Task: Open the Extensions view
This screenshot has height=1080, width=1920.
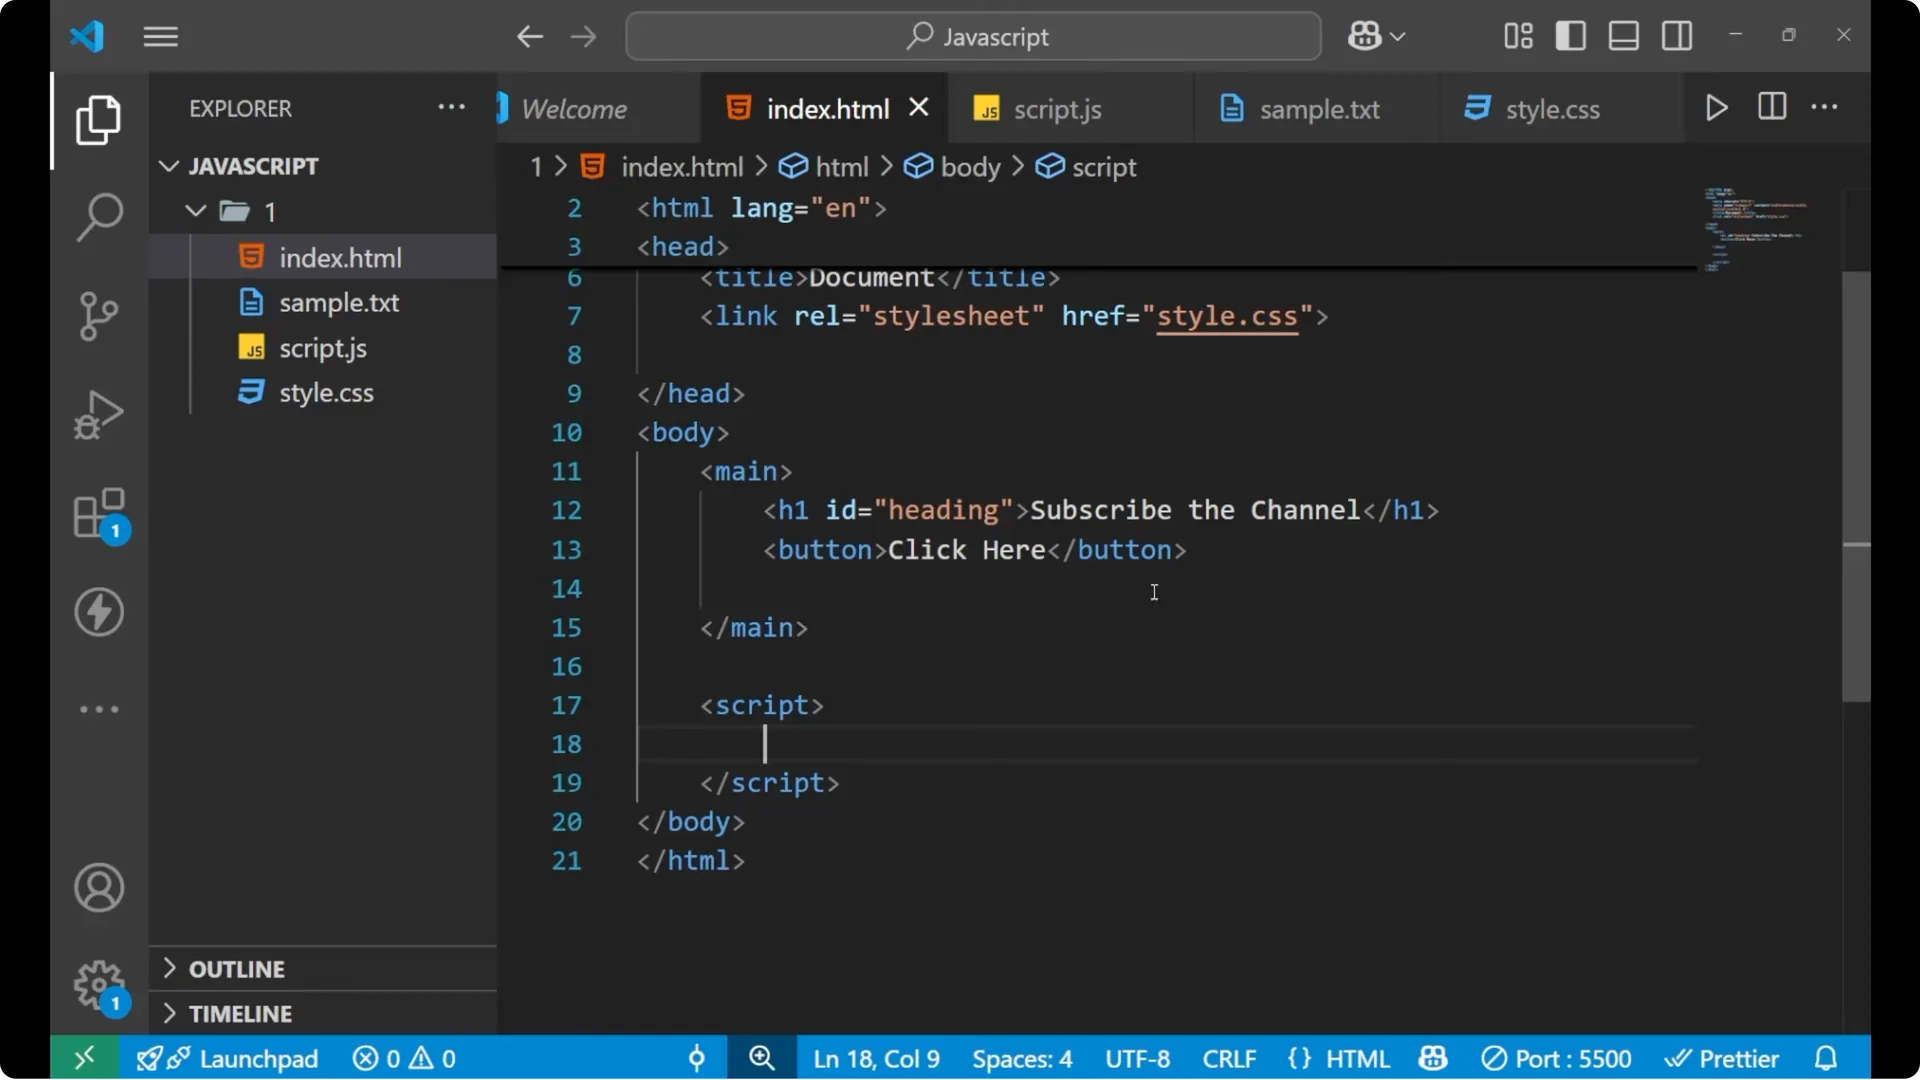Action: click(98, 512)
